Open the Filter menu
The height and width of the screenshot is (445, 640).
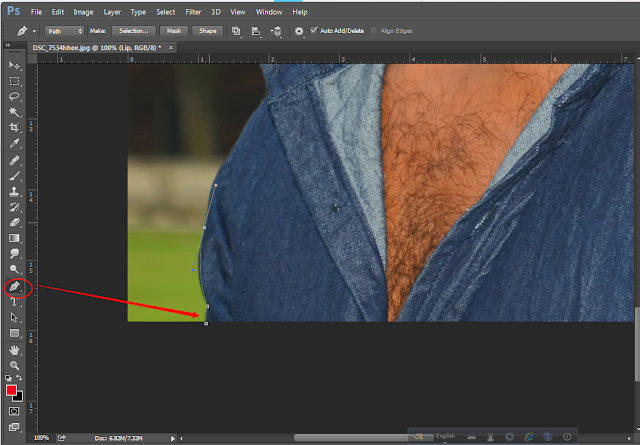[193, 12]
